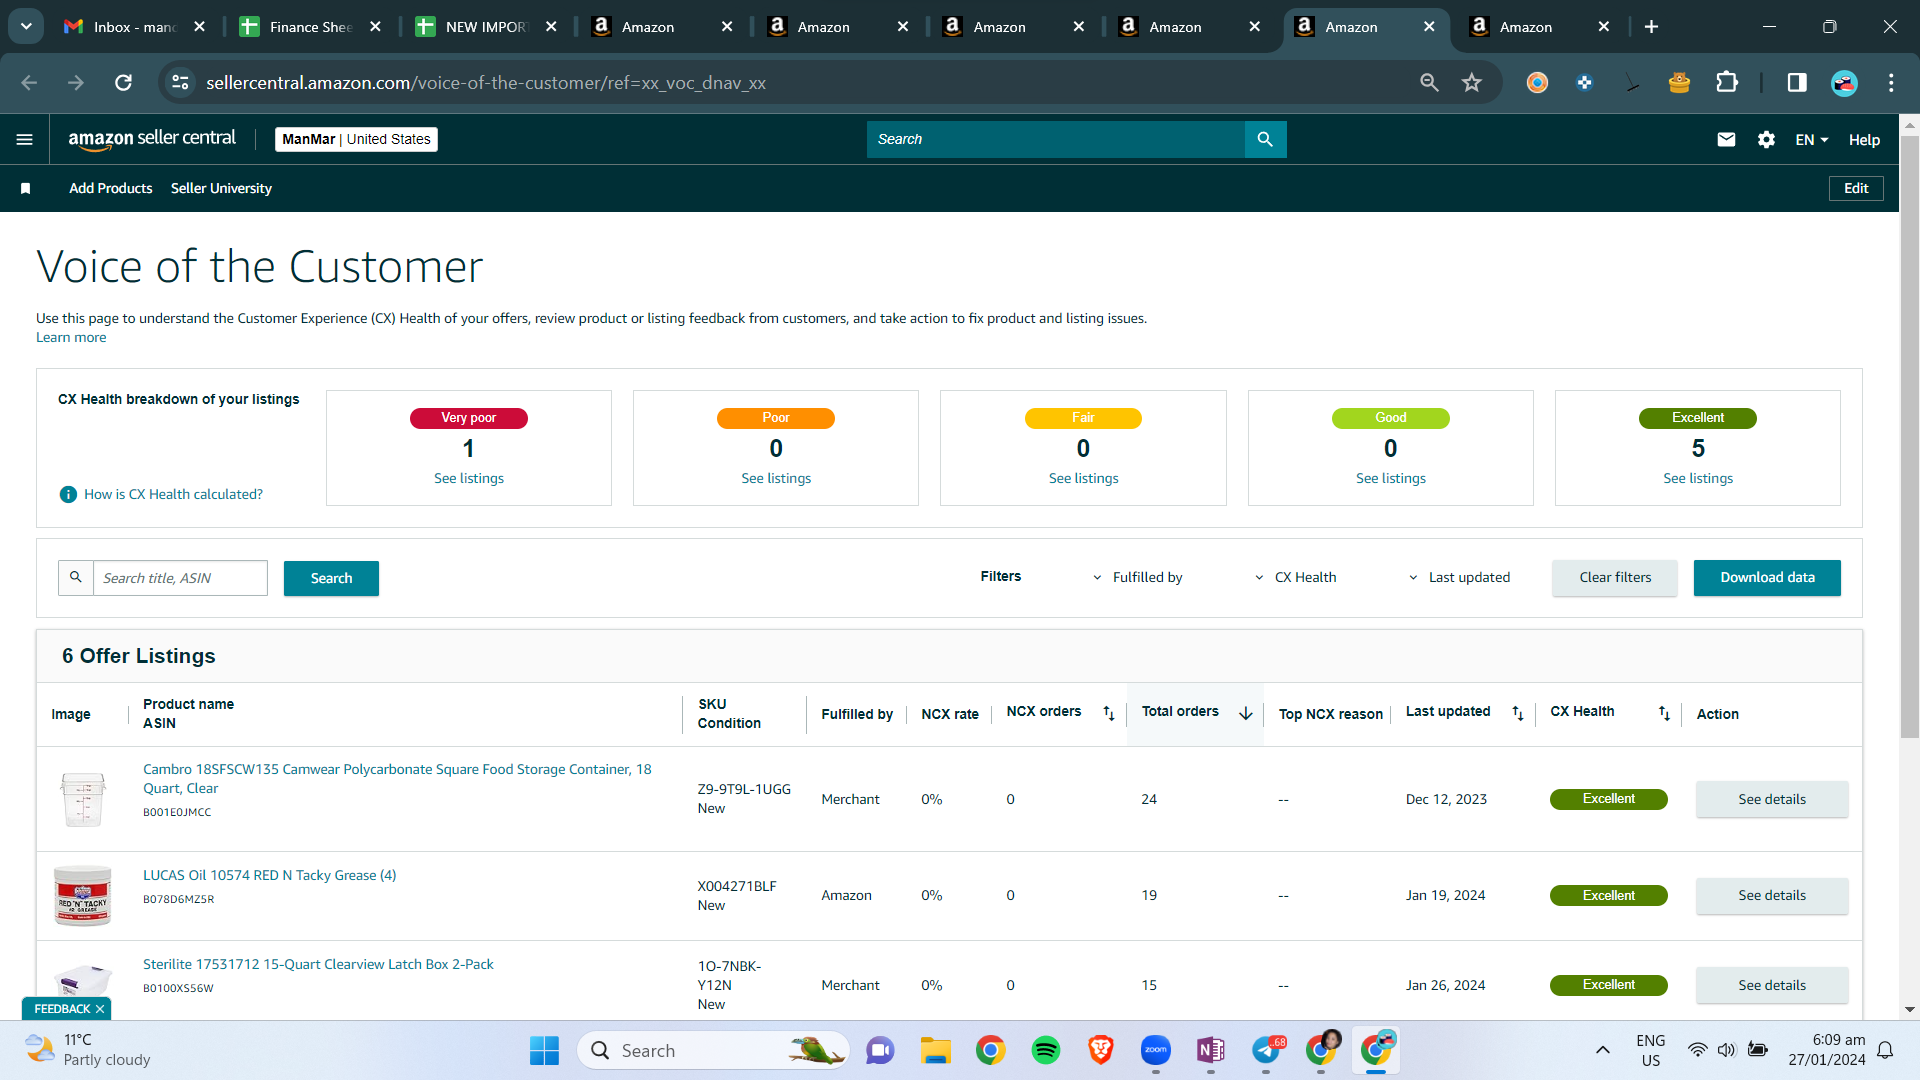This screenshot has height=1080, width=1920.
Task: Expand the Fulfilled by filter dropdown
Action: pos(1137,578)
